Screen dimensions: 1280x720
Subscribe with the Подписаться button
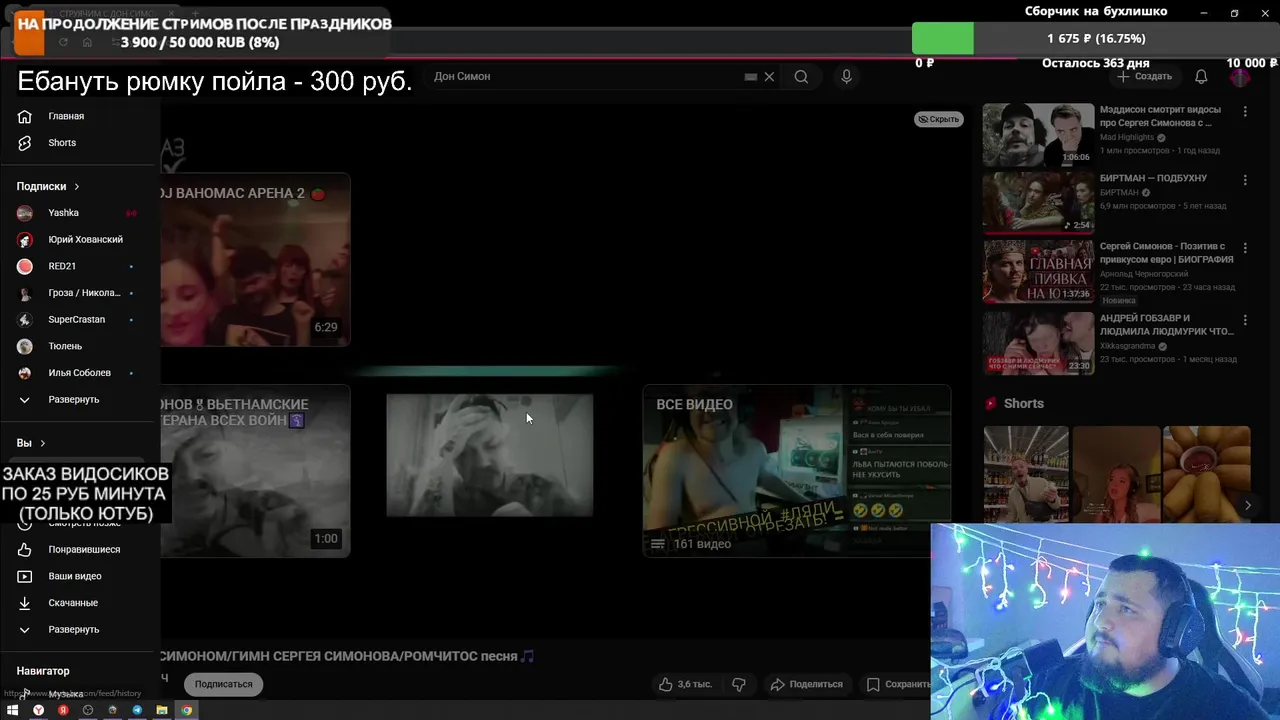tap(223, 684)
